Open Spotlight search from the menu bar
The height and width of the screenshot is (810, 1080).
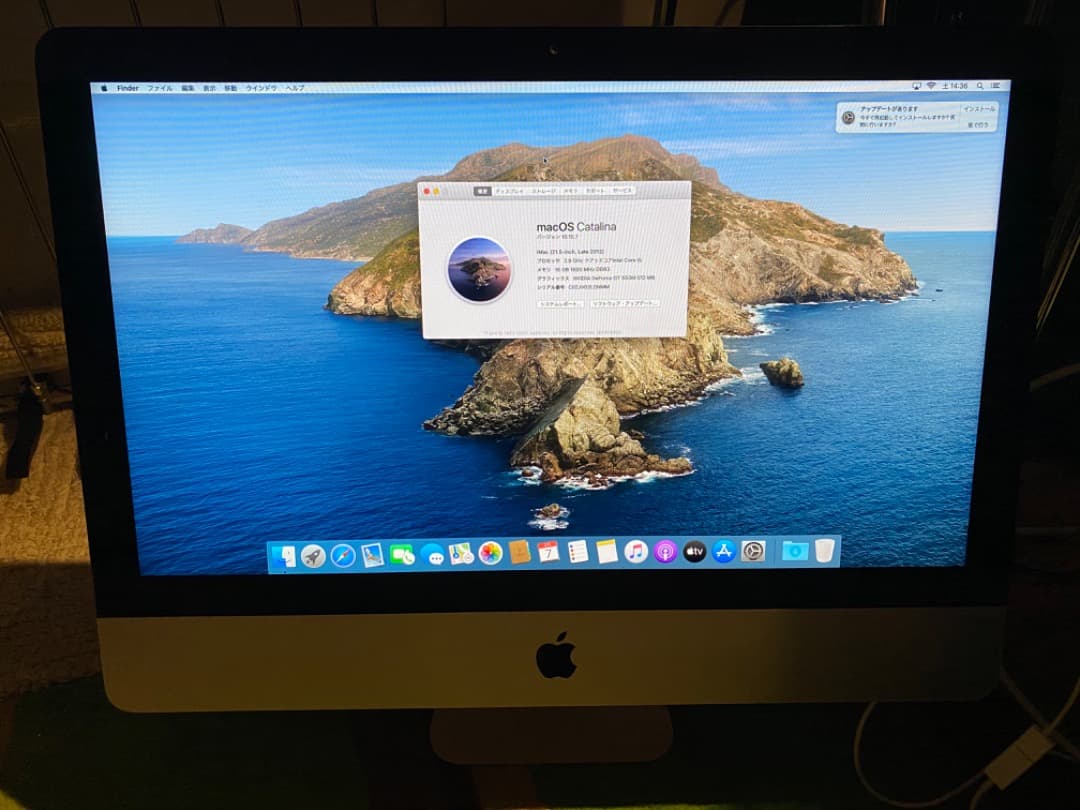coord(980,85)
